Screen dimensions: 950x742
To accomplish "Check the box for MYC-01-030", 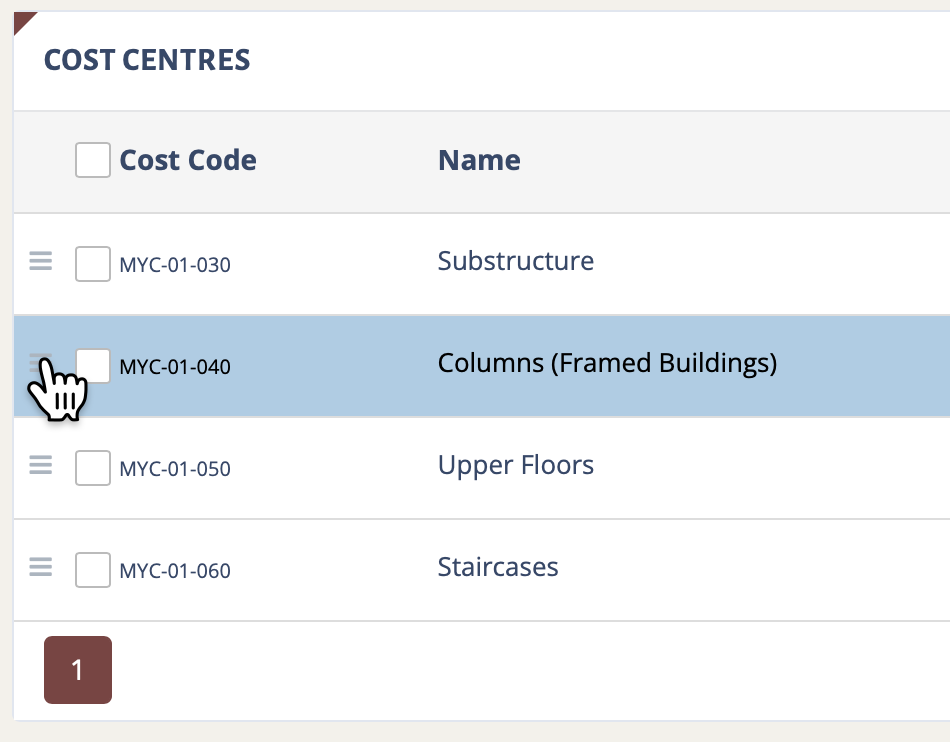I will [x=93, y=264].
